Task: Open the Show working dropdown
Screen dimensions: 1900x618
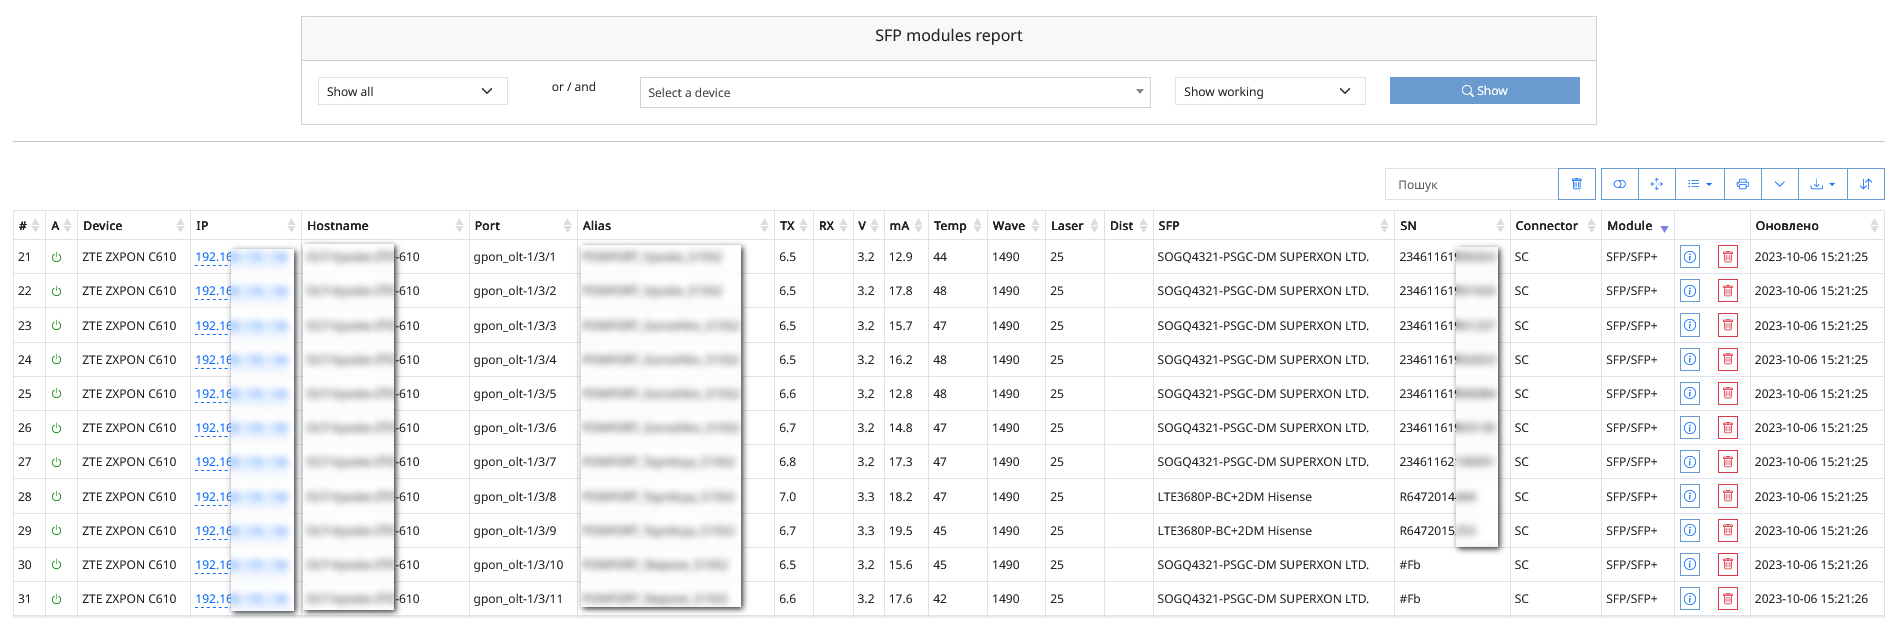Action: pyautogui.click(x=1270, y=91)
